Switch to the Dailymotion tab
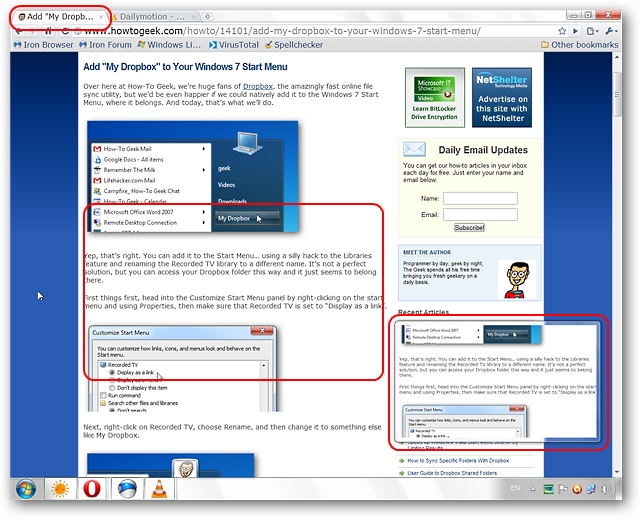 click(x=153, y=17)
